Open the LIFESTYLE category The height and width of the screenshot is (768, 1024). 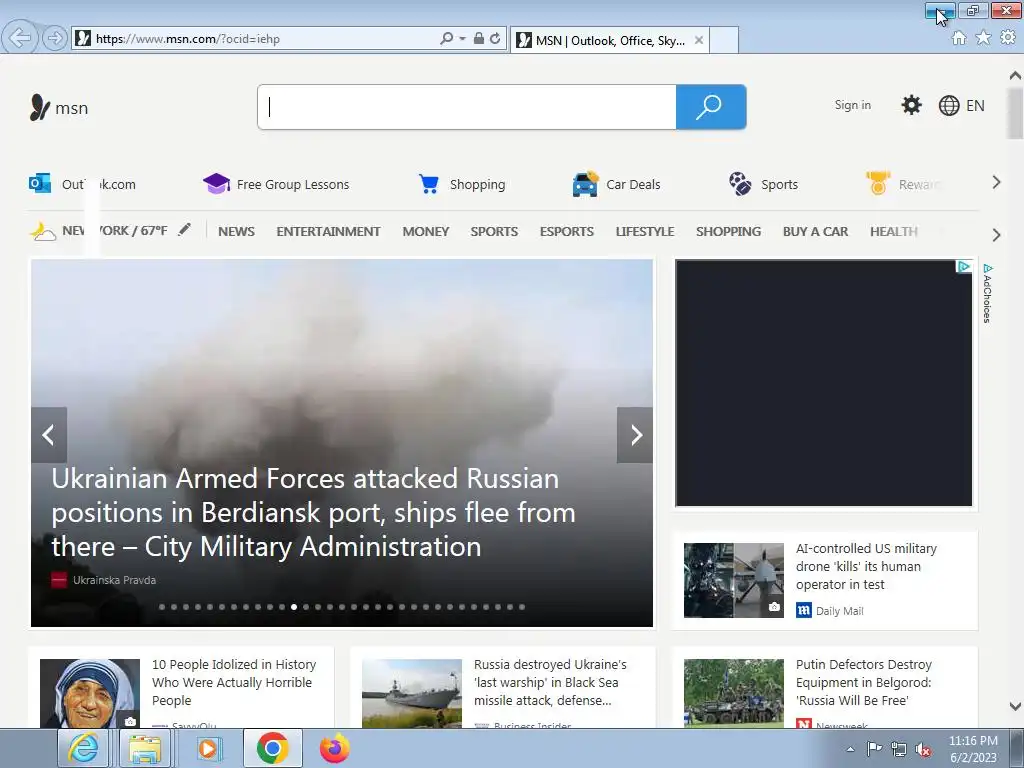645,231
